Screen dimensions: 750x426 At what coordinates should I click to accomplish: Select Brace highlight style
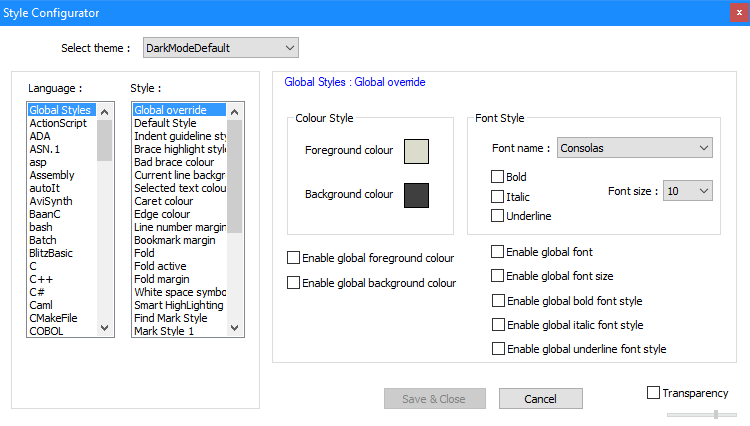coord(179,149)
